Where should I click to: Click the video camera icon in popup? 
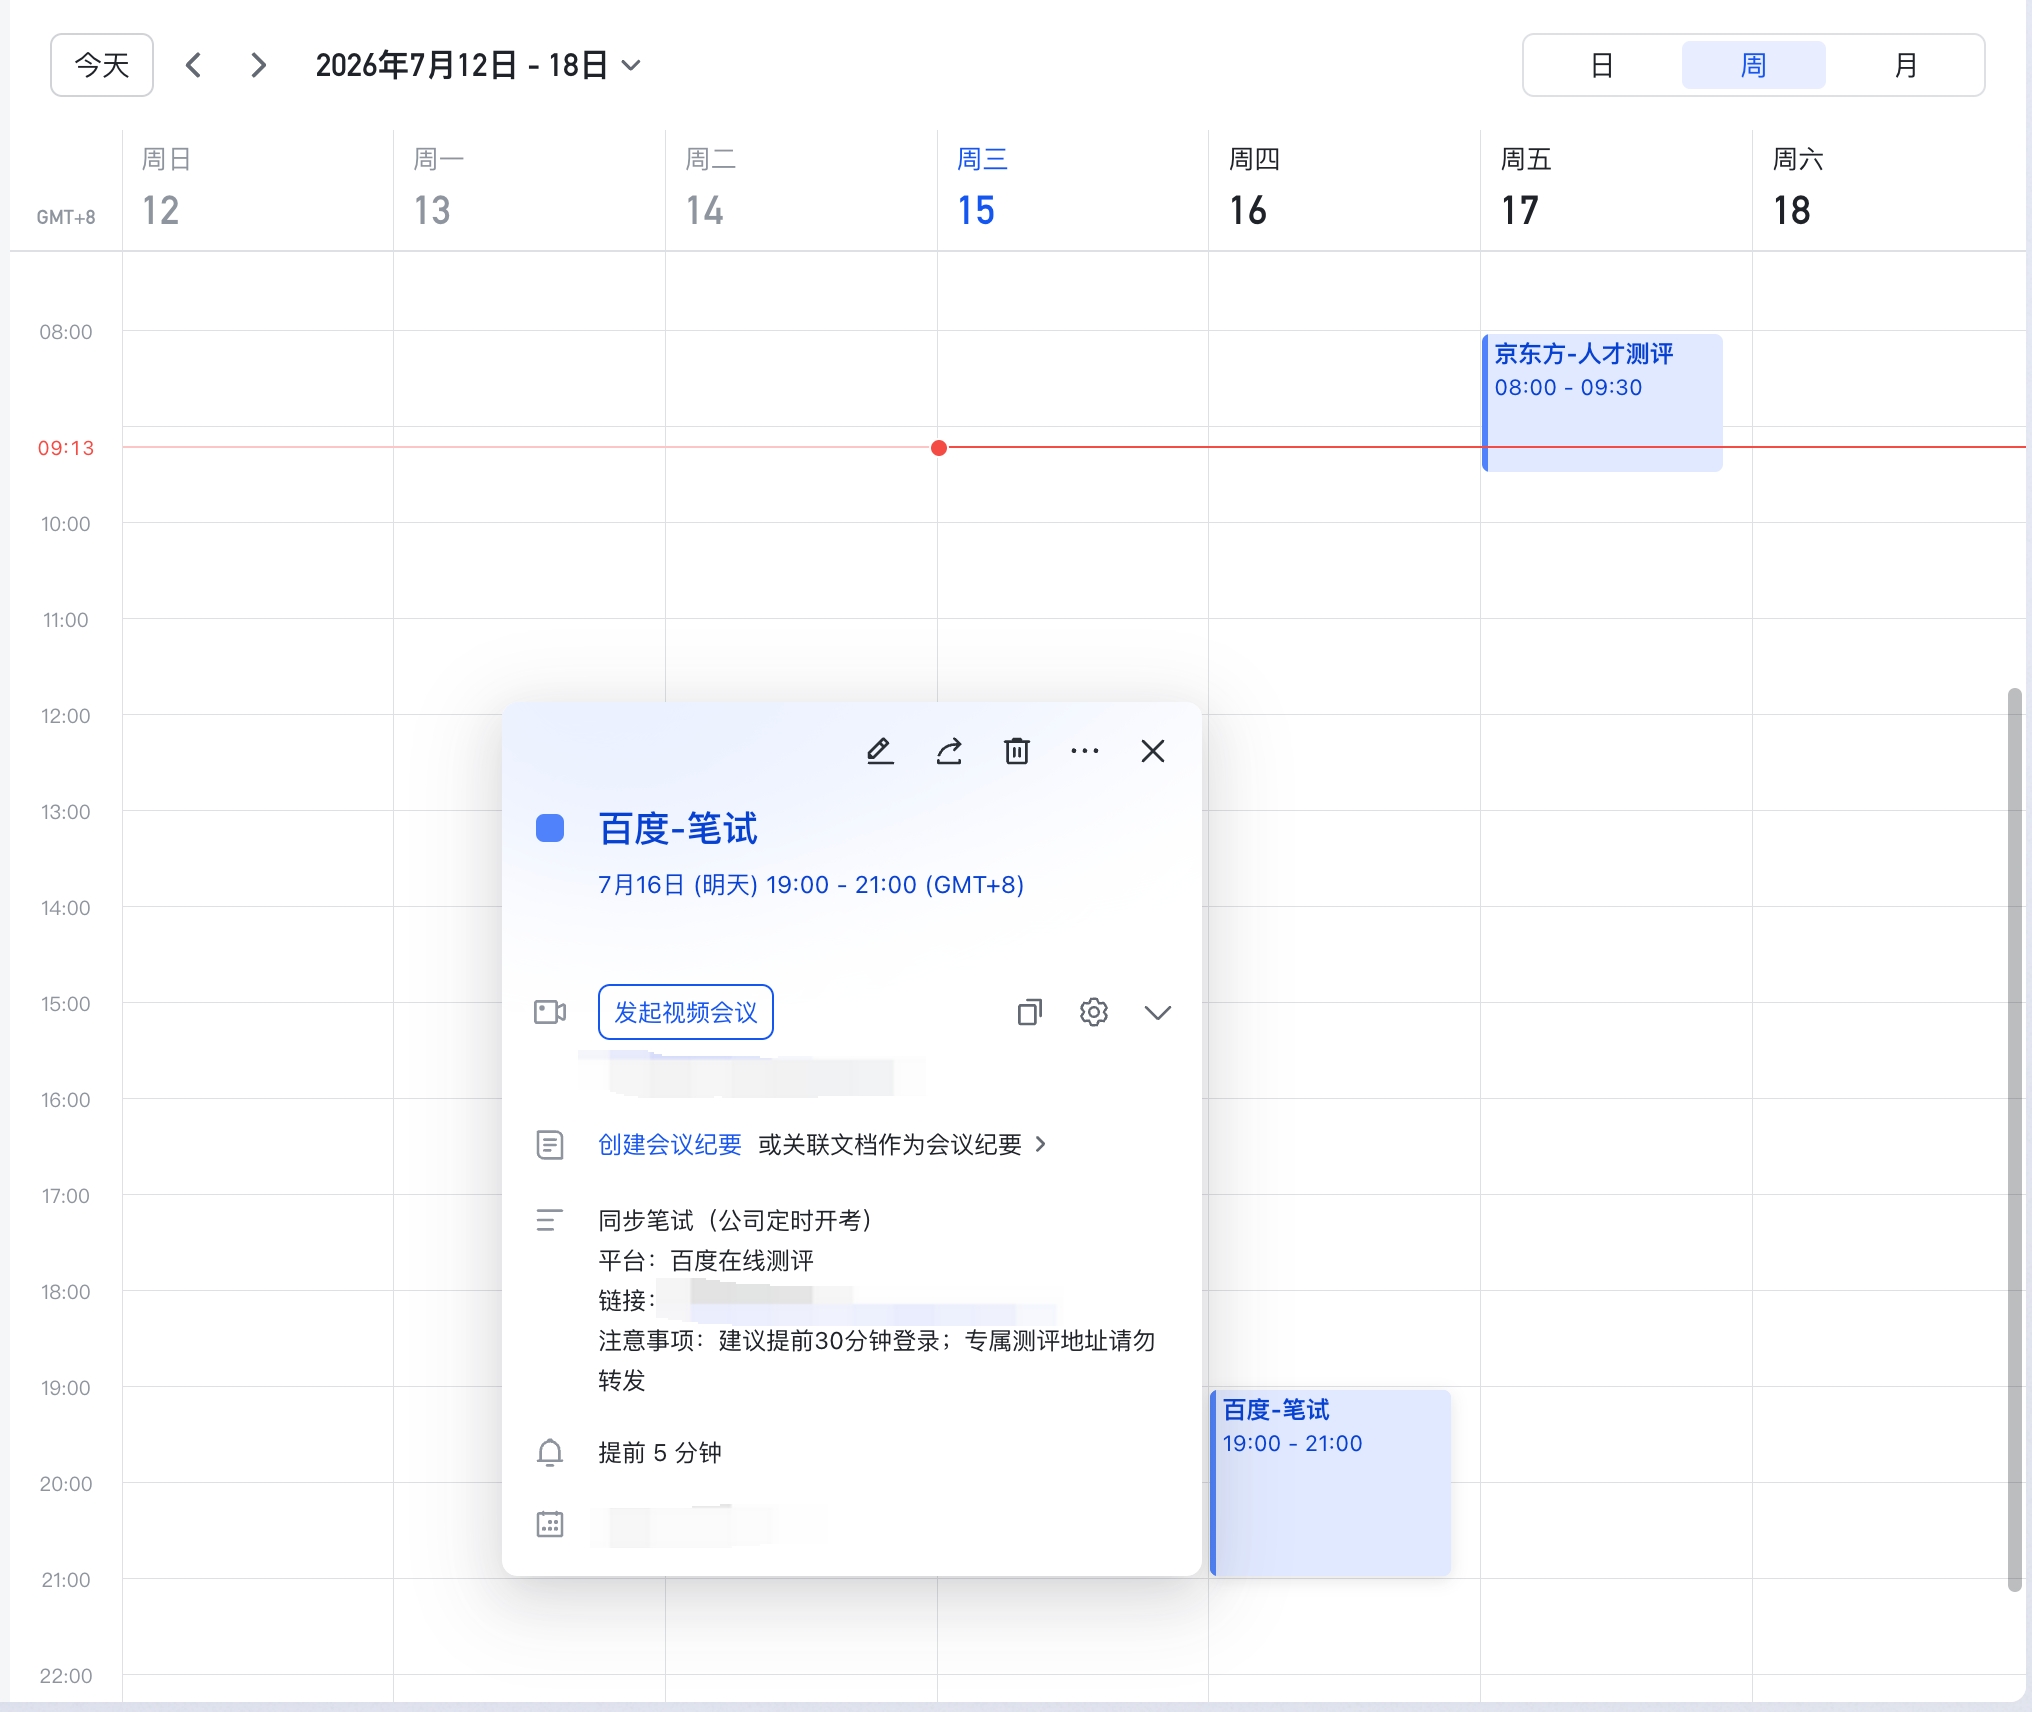550,1012
